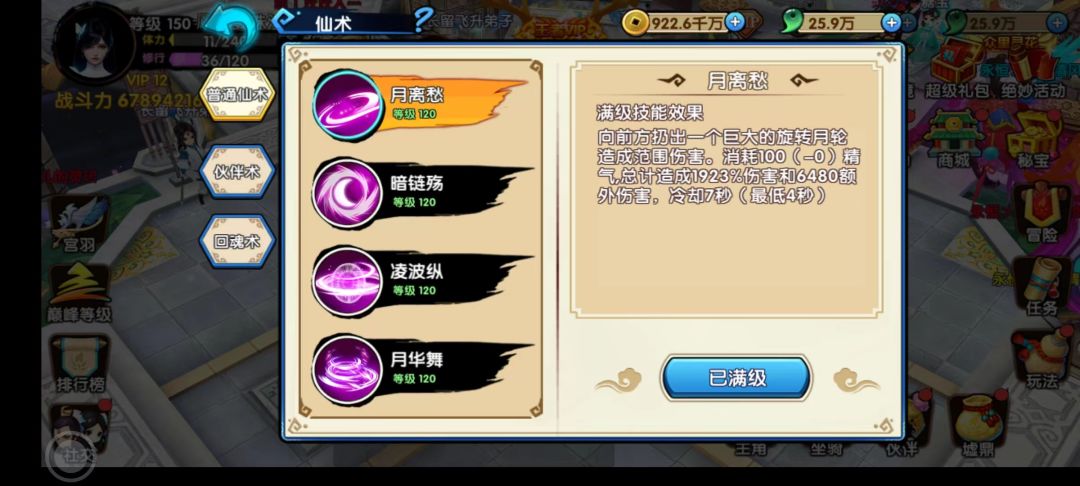Click the character avatar portrait
Screen dimensions: 1080x486
[94, 43]
